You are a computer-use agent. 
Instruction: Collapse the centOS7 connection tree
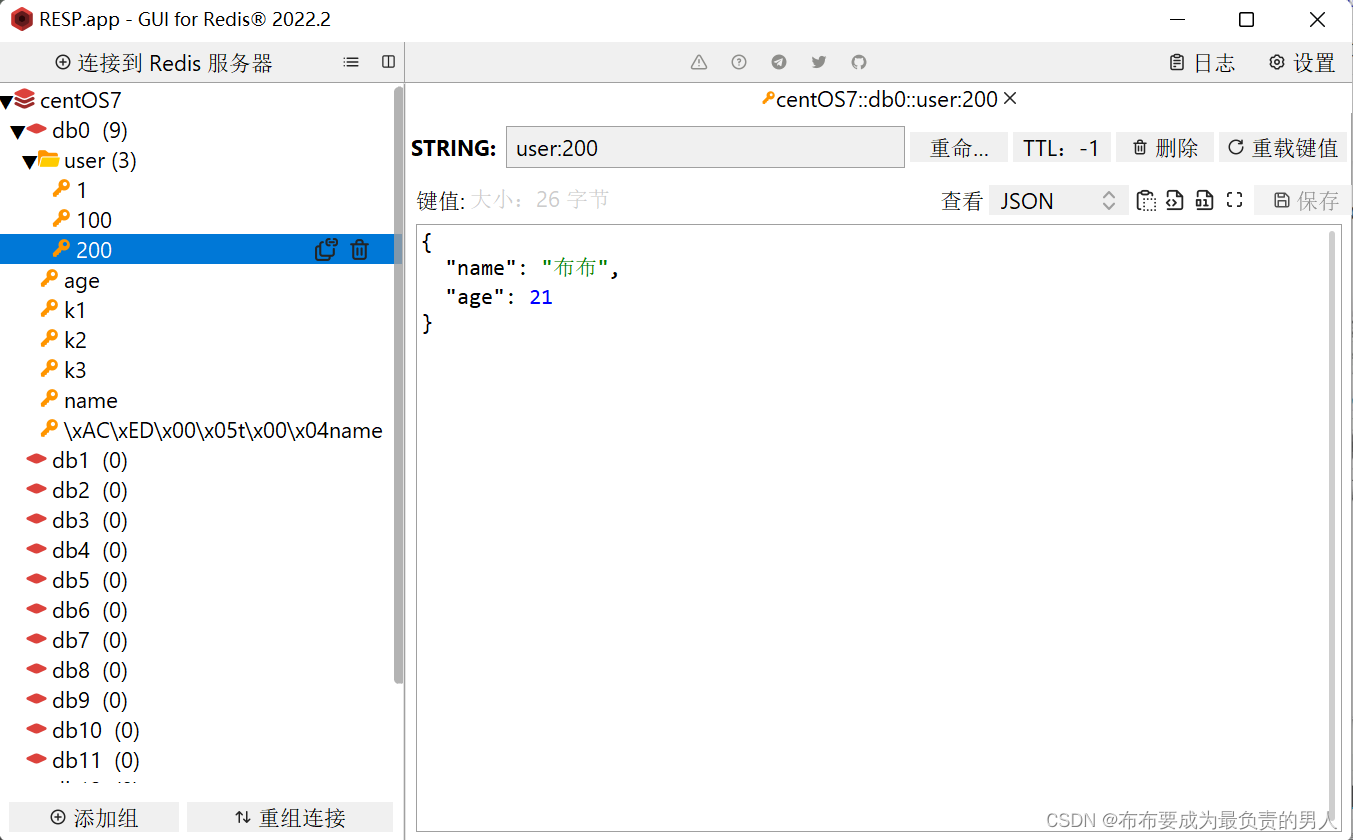(x=6, y=102)
